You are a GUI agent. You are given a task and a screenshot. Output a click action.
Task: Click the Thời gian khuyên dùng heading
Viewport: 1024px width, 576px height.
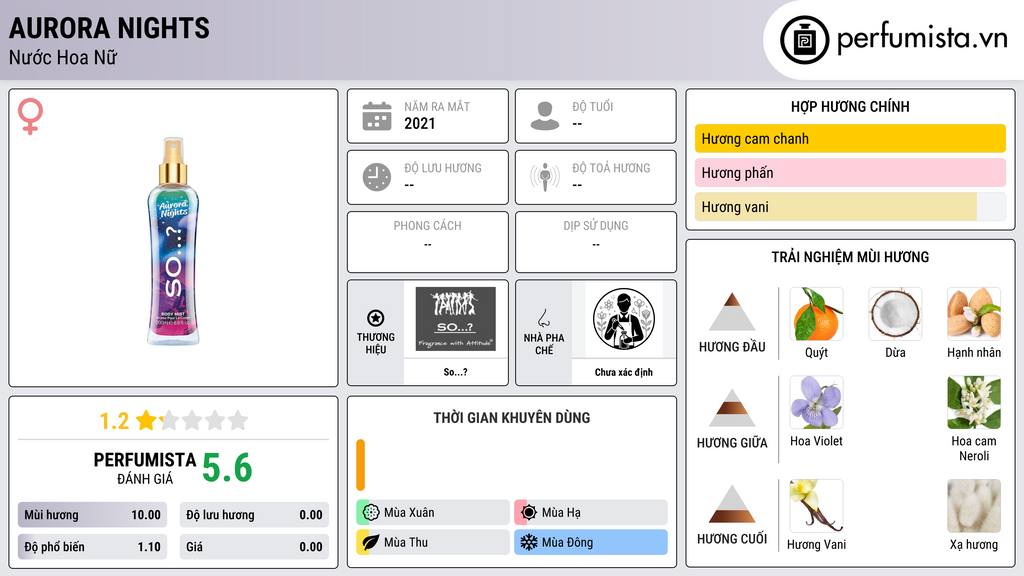pos(512,417)
